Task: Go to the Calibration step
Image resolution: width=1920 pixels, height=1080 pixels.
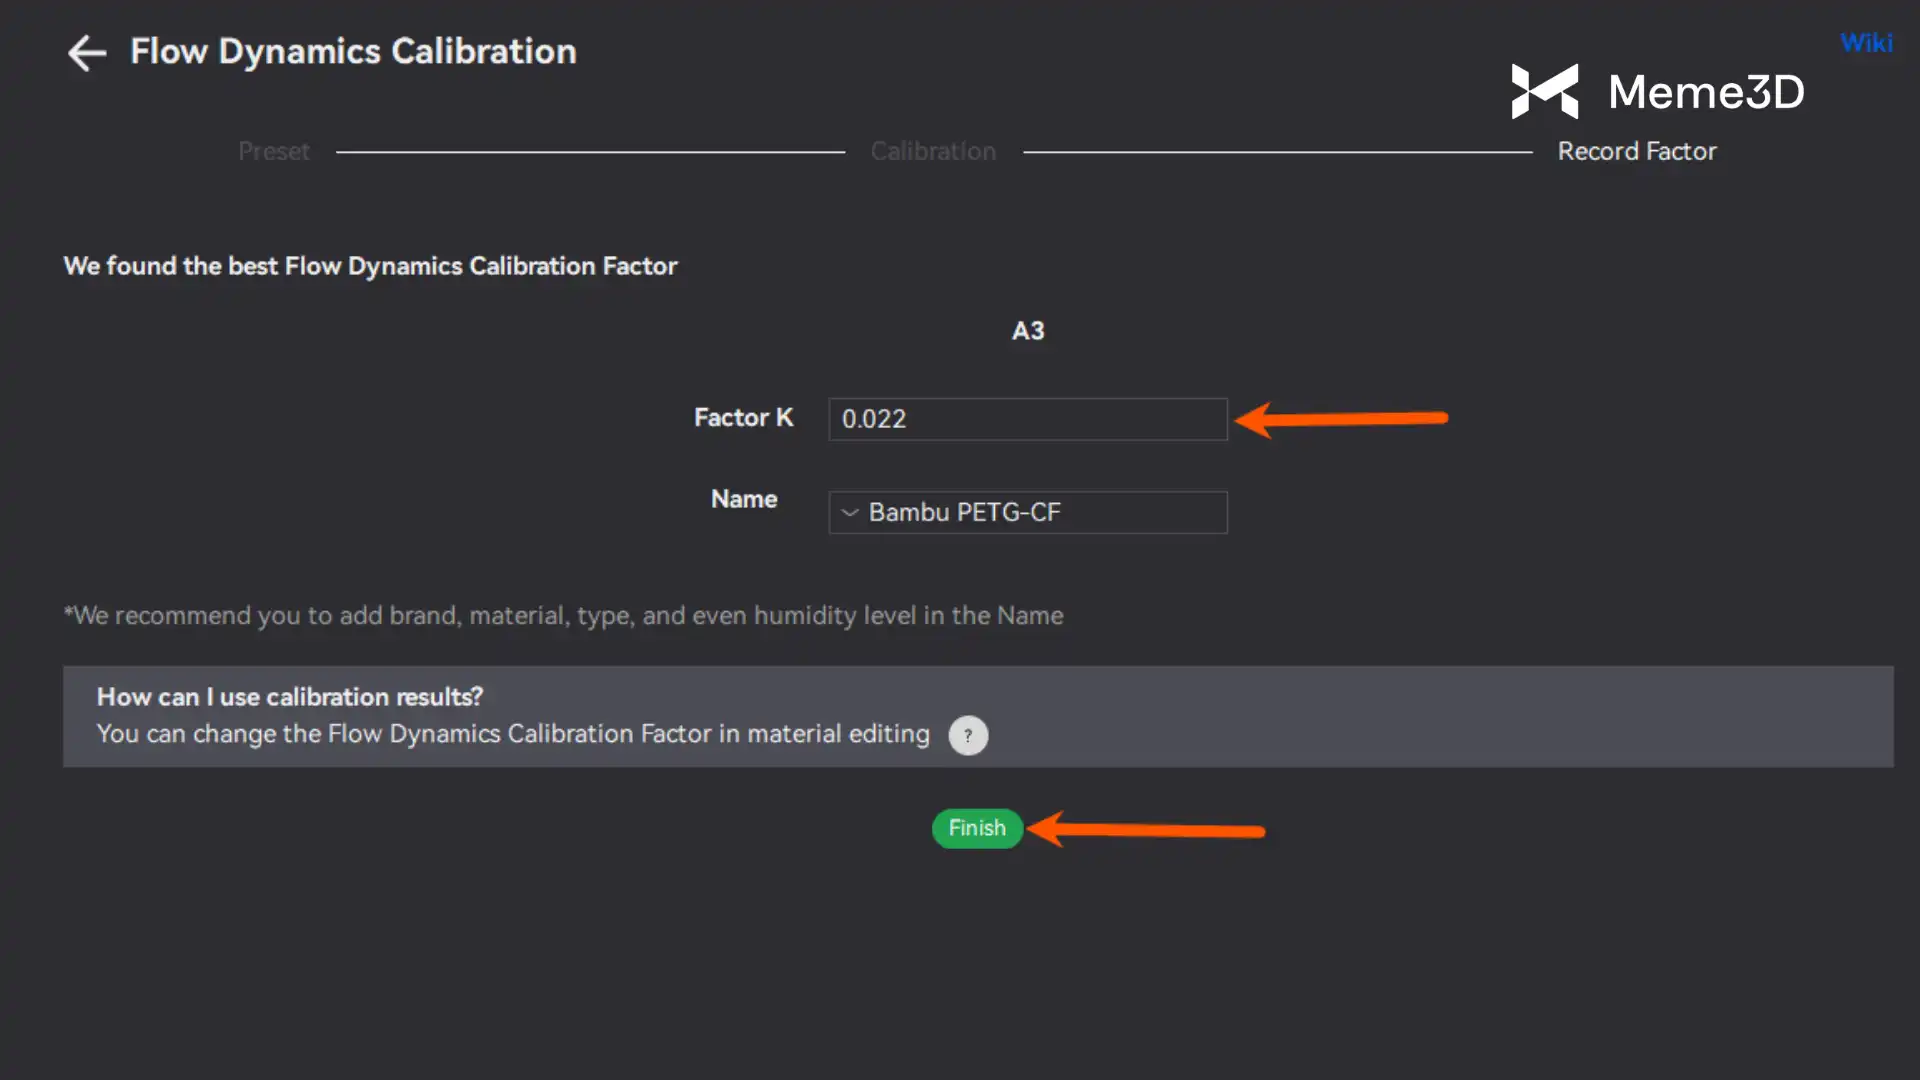Action: pyautogui.click(x=933, y=151)
